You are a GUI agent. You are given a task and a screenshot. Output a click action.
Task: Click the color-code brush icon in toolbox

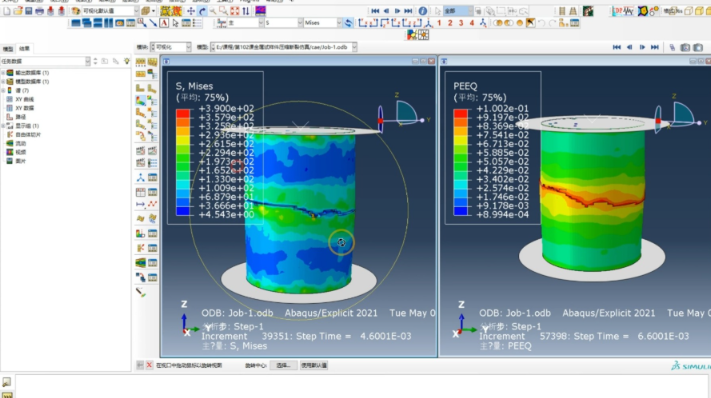coord(141,292)
